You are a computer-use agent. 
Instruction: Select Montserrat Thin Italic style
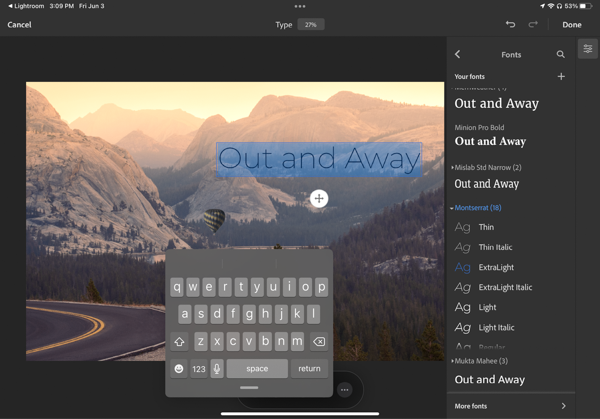[x=511, y=247]
